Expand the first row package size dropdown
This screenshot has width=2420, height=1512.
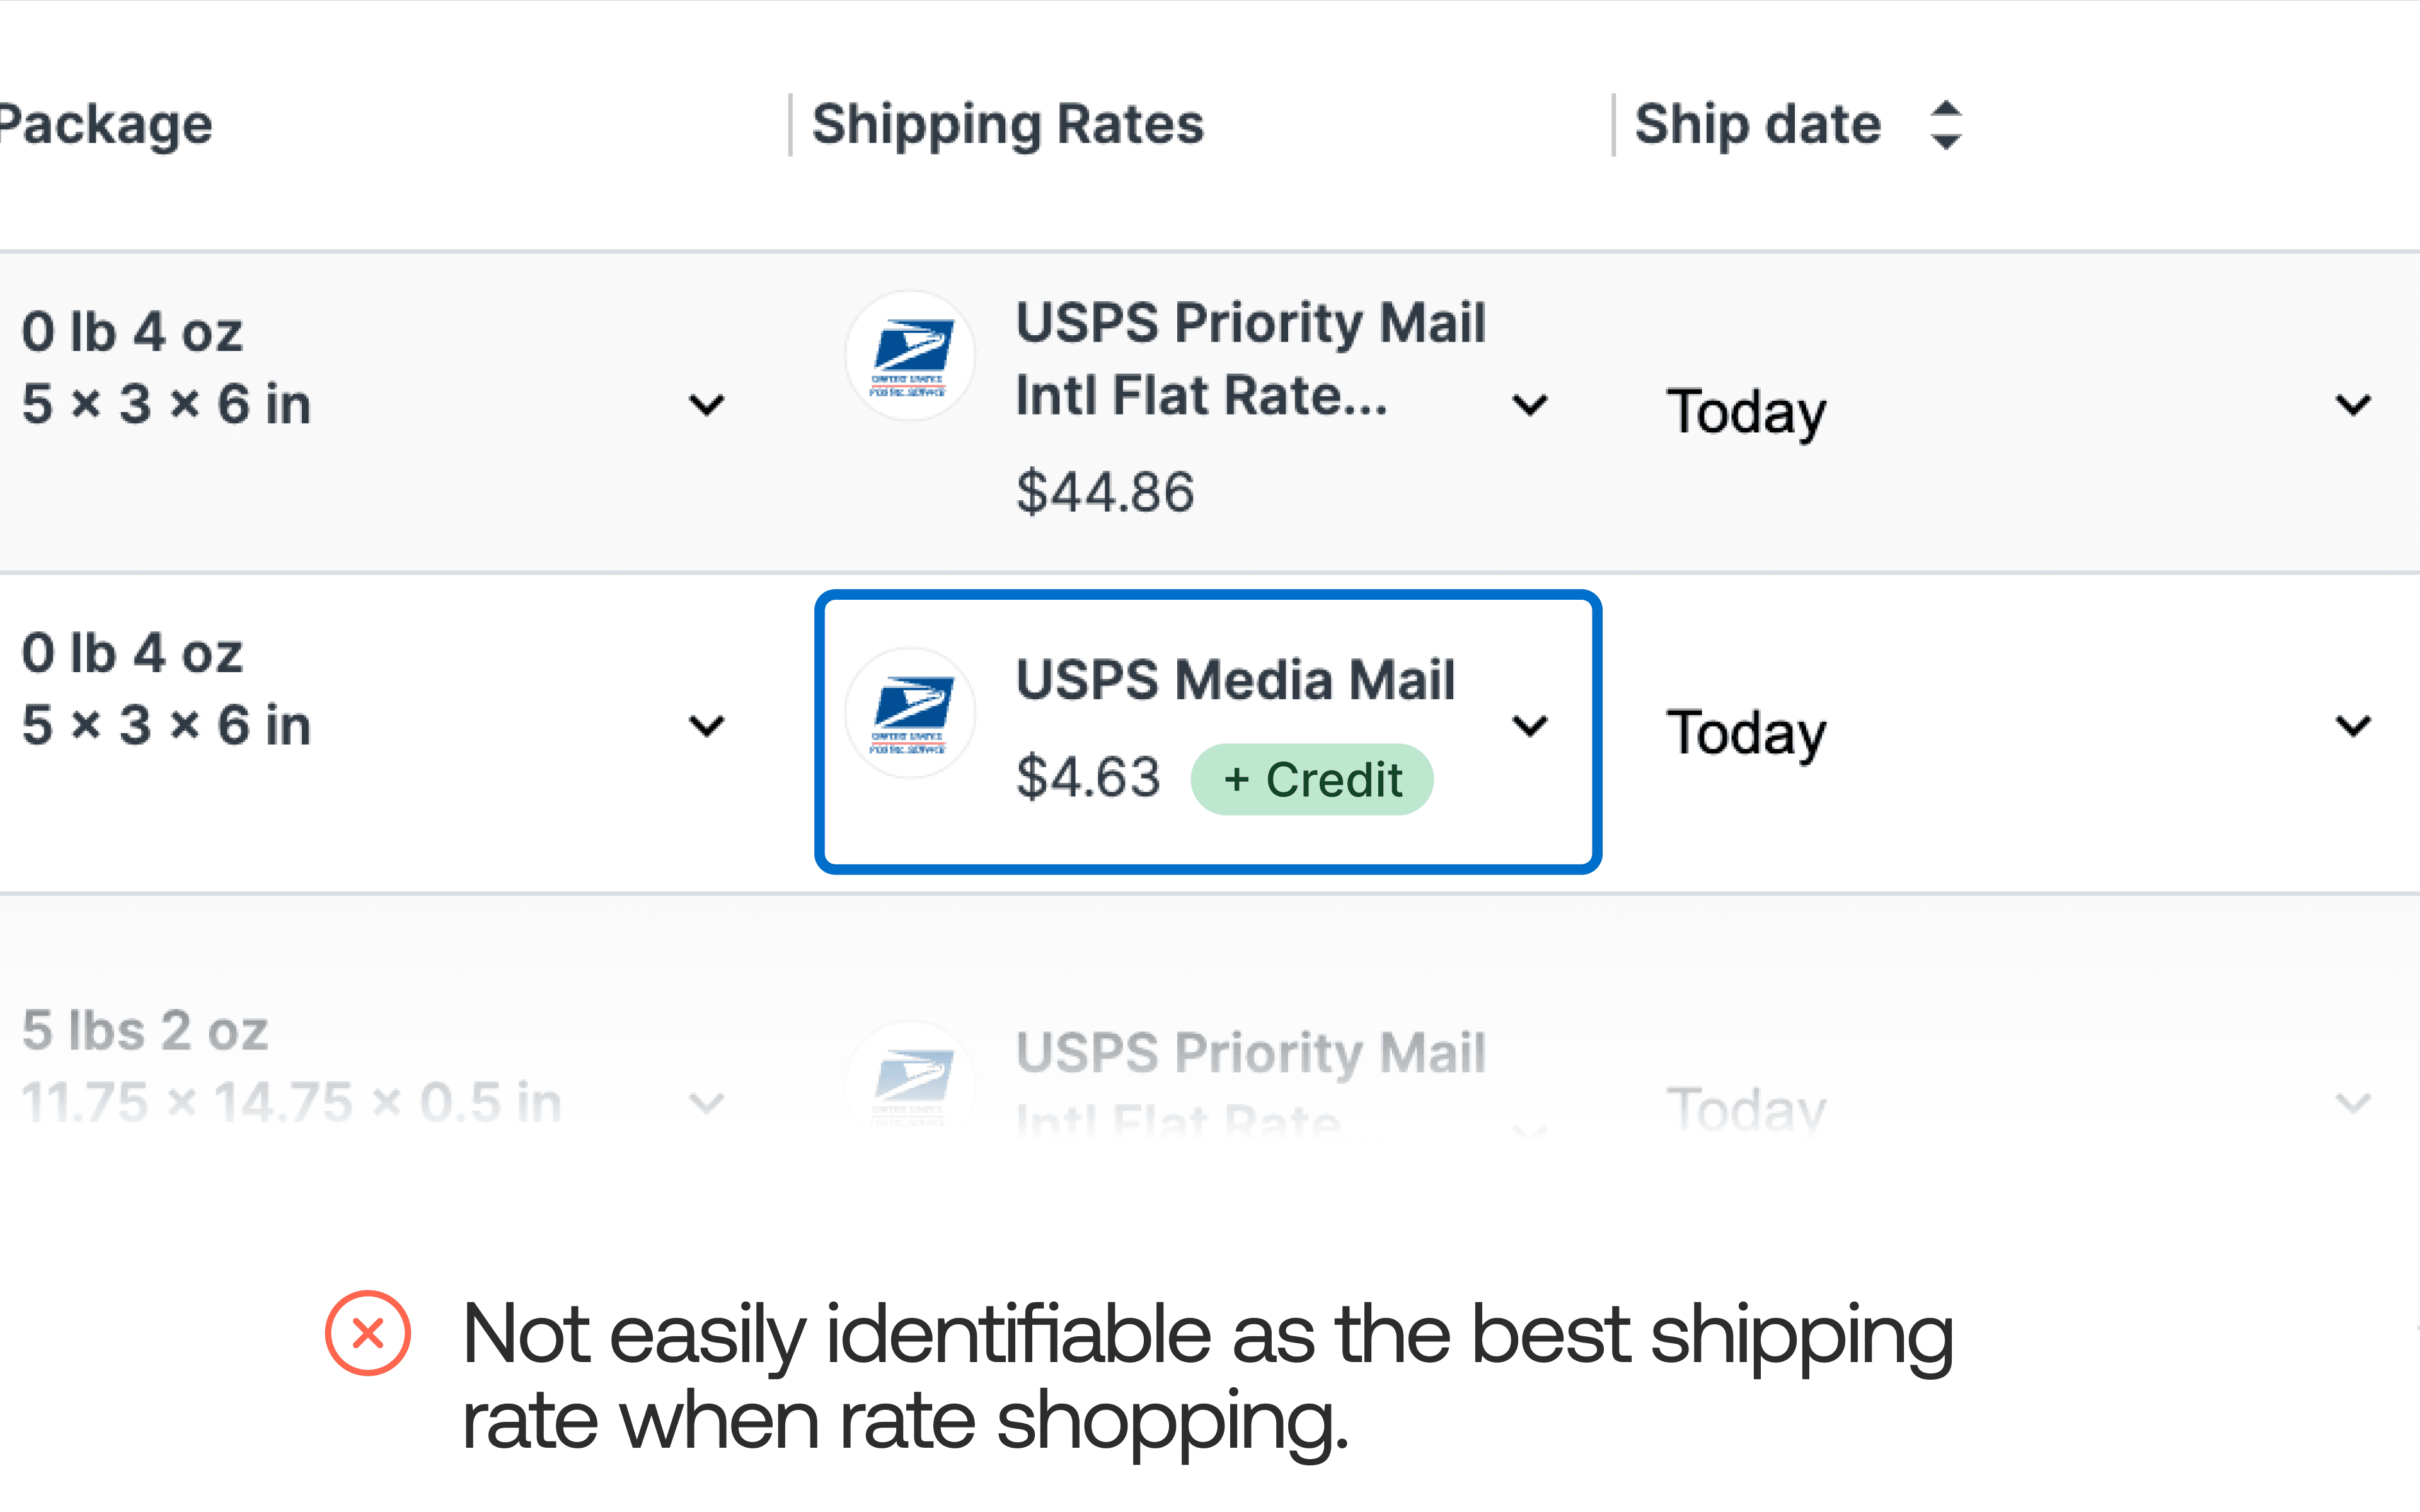pos(707,405)
